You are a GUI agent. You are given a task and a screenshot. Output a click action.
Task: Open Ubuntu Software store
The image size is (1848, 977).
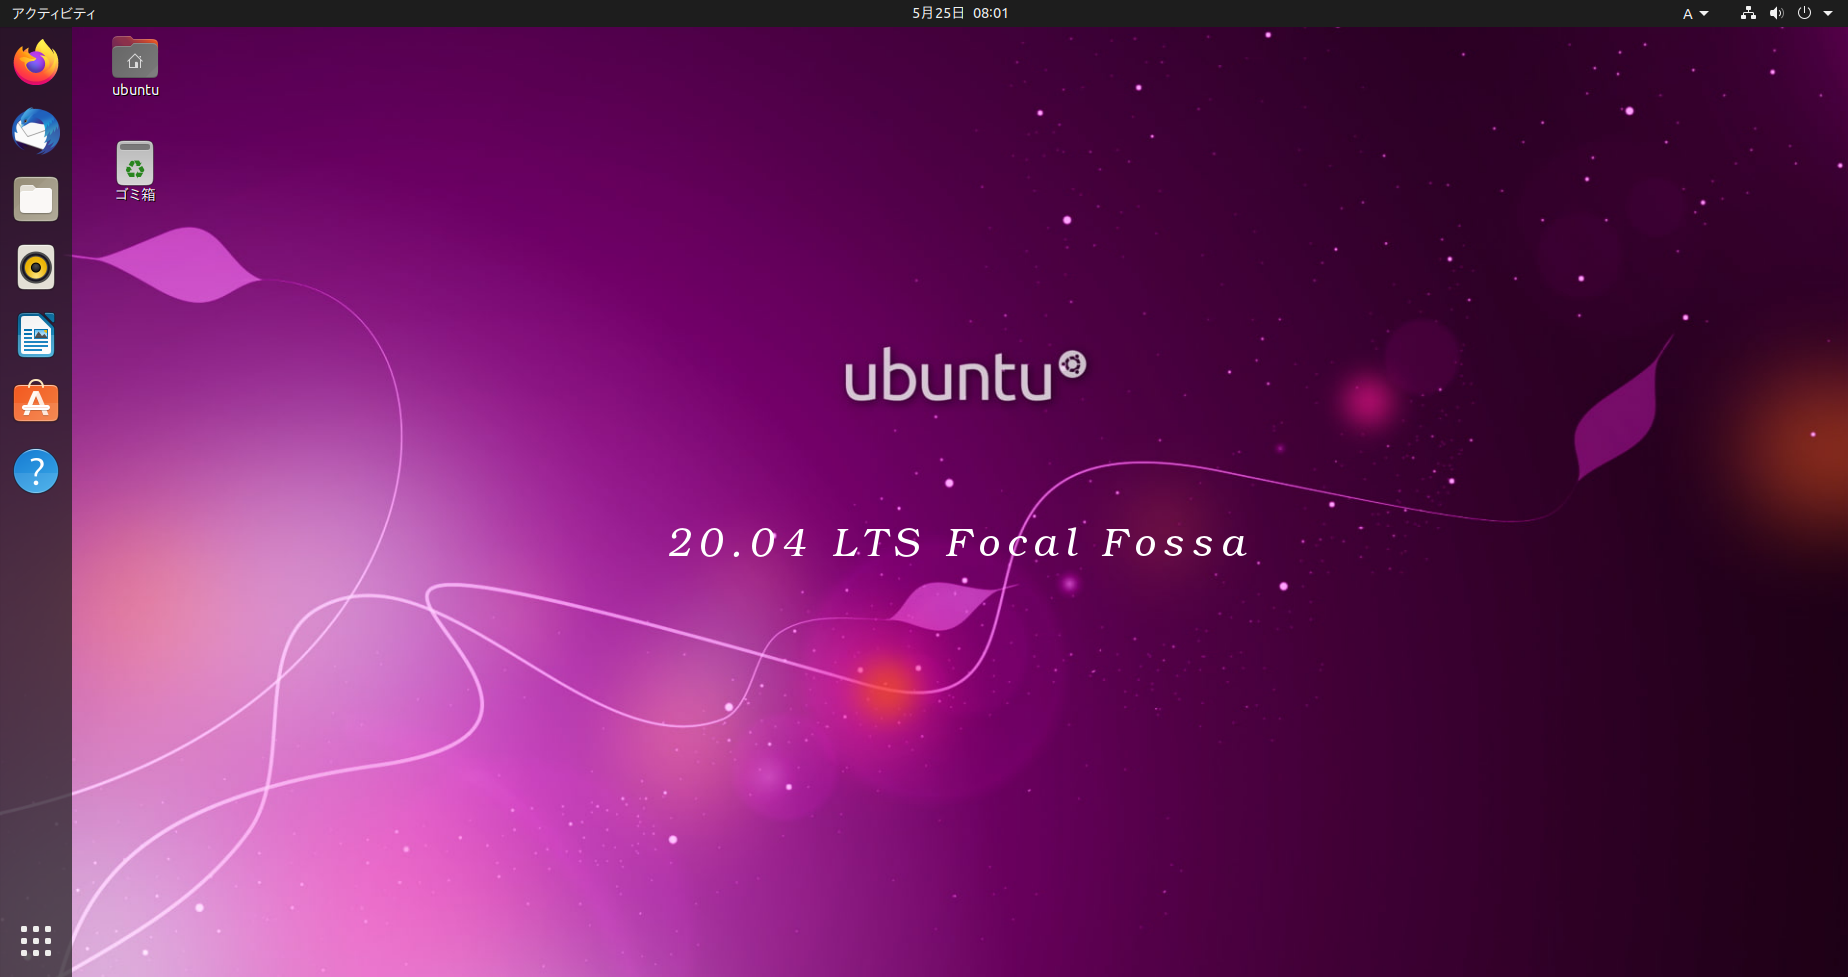(36, 403)
